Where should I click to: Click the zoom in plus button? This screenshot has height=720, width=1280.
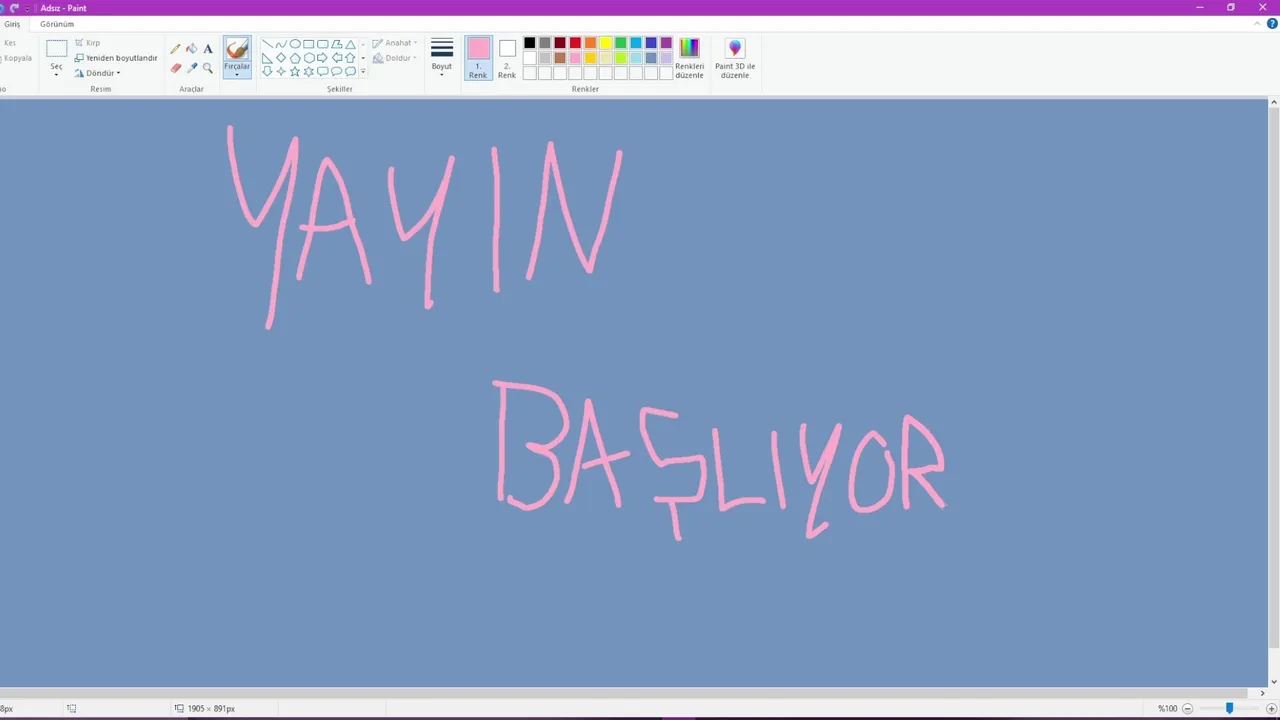[1271, 708]
